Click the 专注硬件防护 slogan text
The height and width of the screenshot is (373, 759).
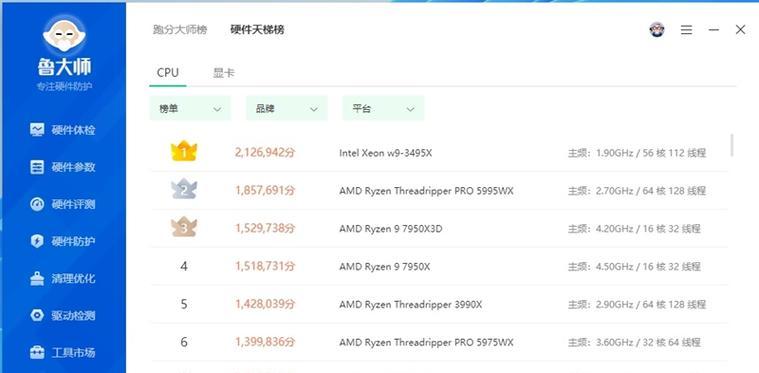click(x=64, y=87)
